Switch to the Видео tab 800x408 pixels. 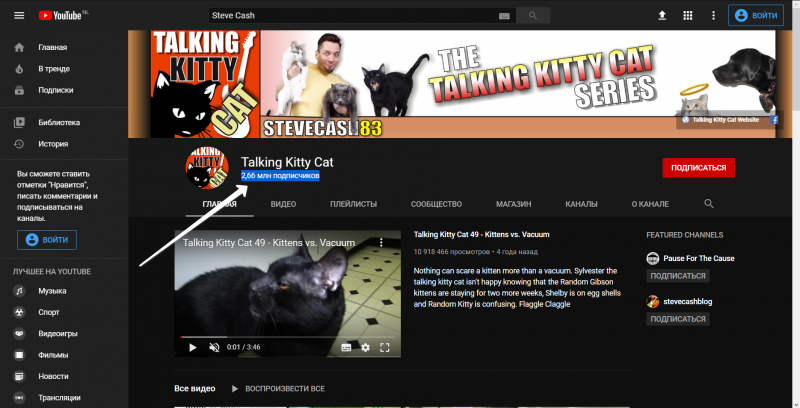click(283, 204)
